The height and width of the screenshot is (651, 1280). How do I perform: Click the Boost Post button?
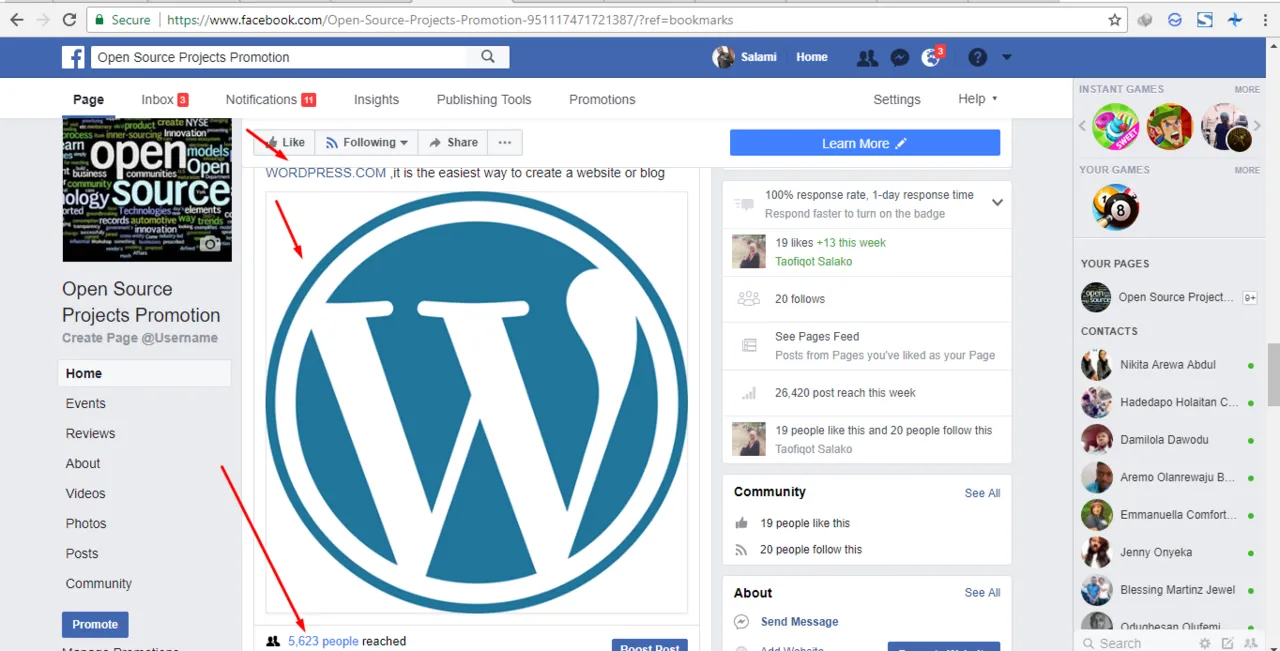[650, 645]
